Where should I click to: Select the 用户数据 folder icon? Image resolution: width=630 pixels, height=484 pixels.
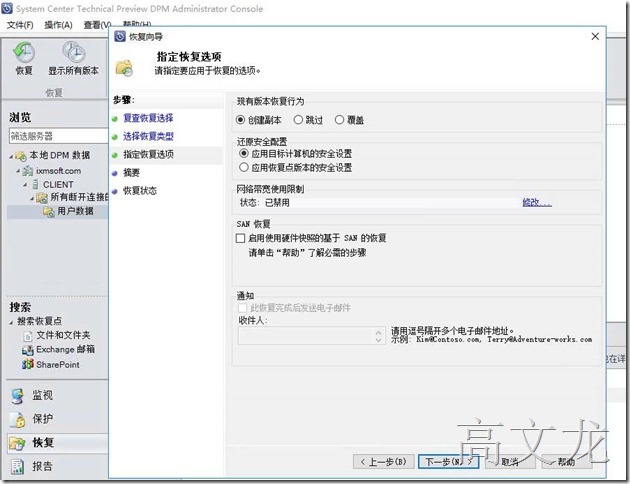coord(49,211)
